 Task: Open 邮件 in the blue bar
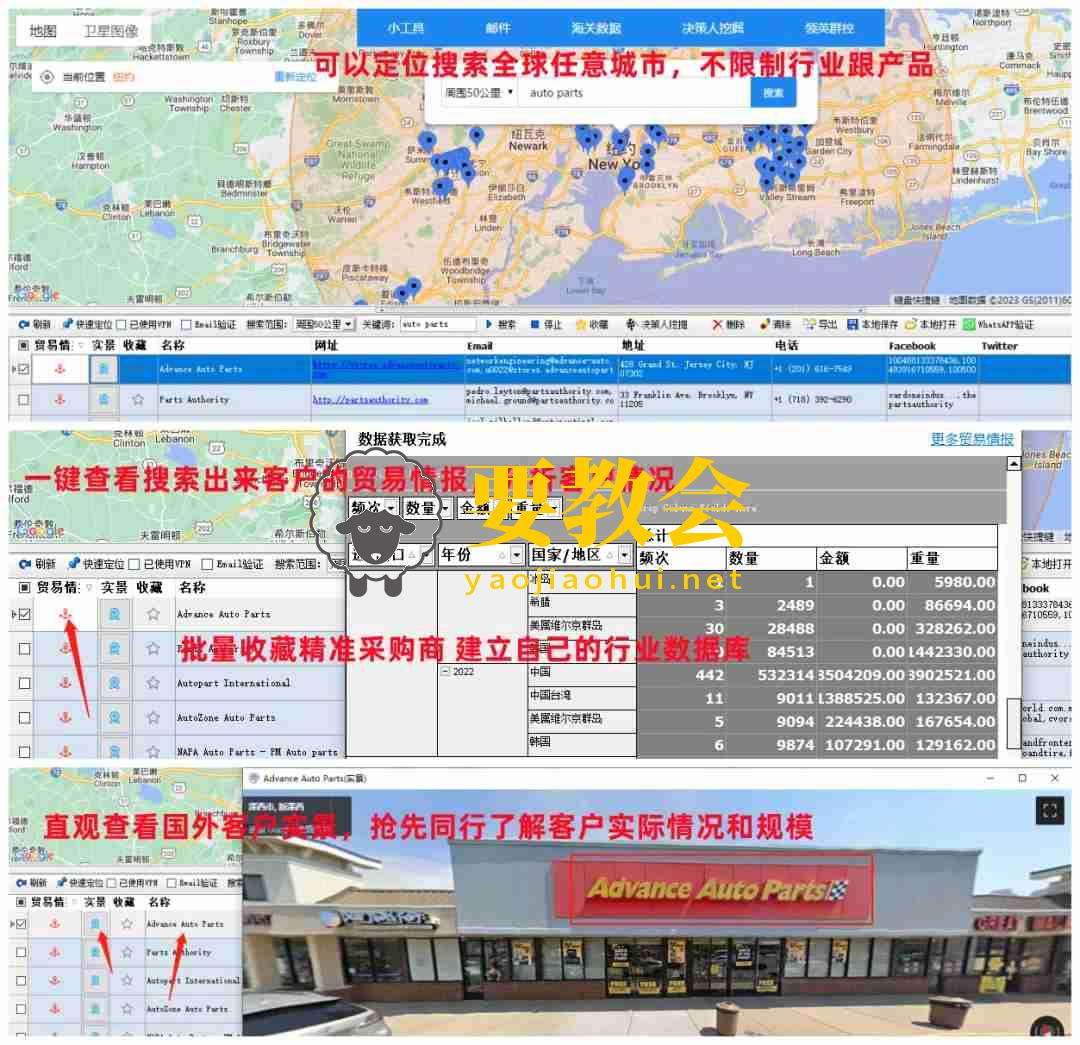click(498, 28)
